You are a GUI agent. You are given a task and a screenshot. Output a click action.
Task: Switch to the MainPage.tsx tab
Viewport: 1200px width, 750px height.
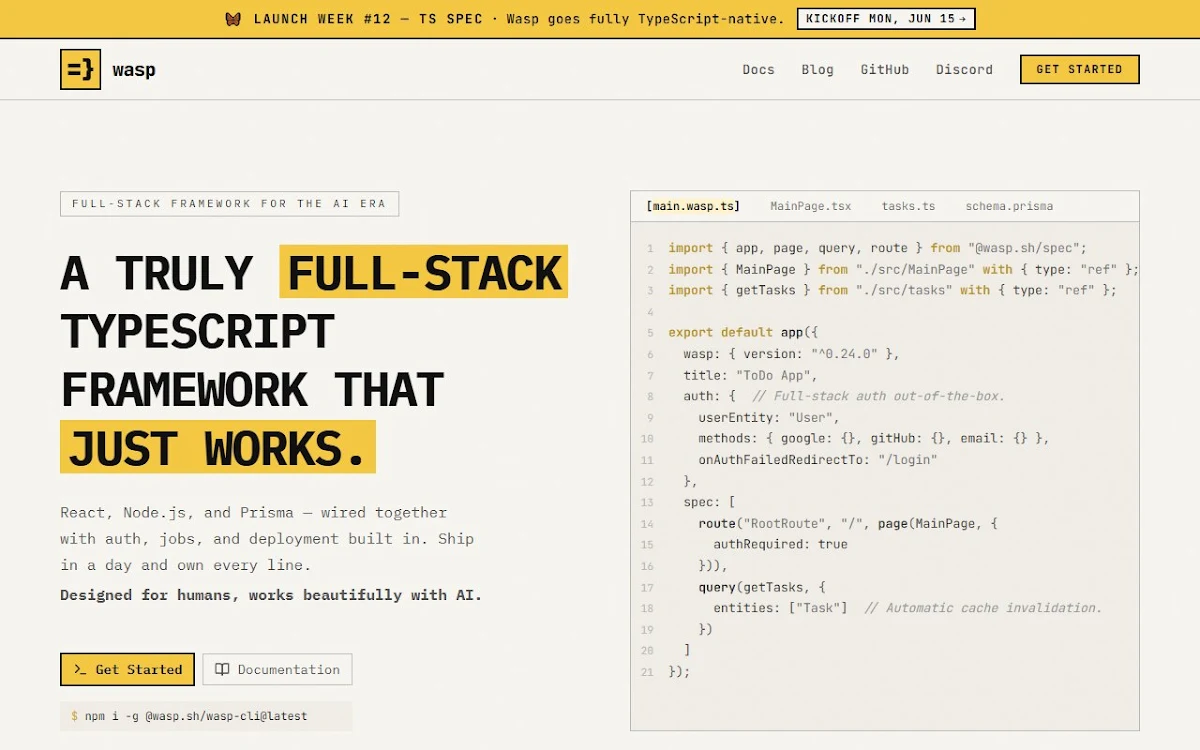coord(811,206)
